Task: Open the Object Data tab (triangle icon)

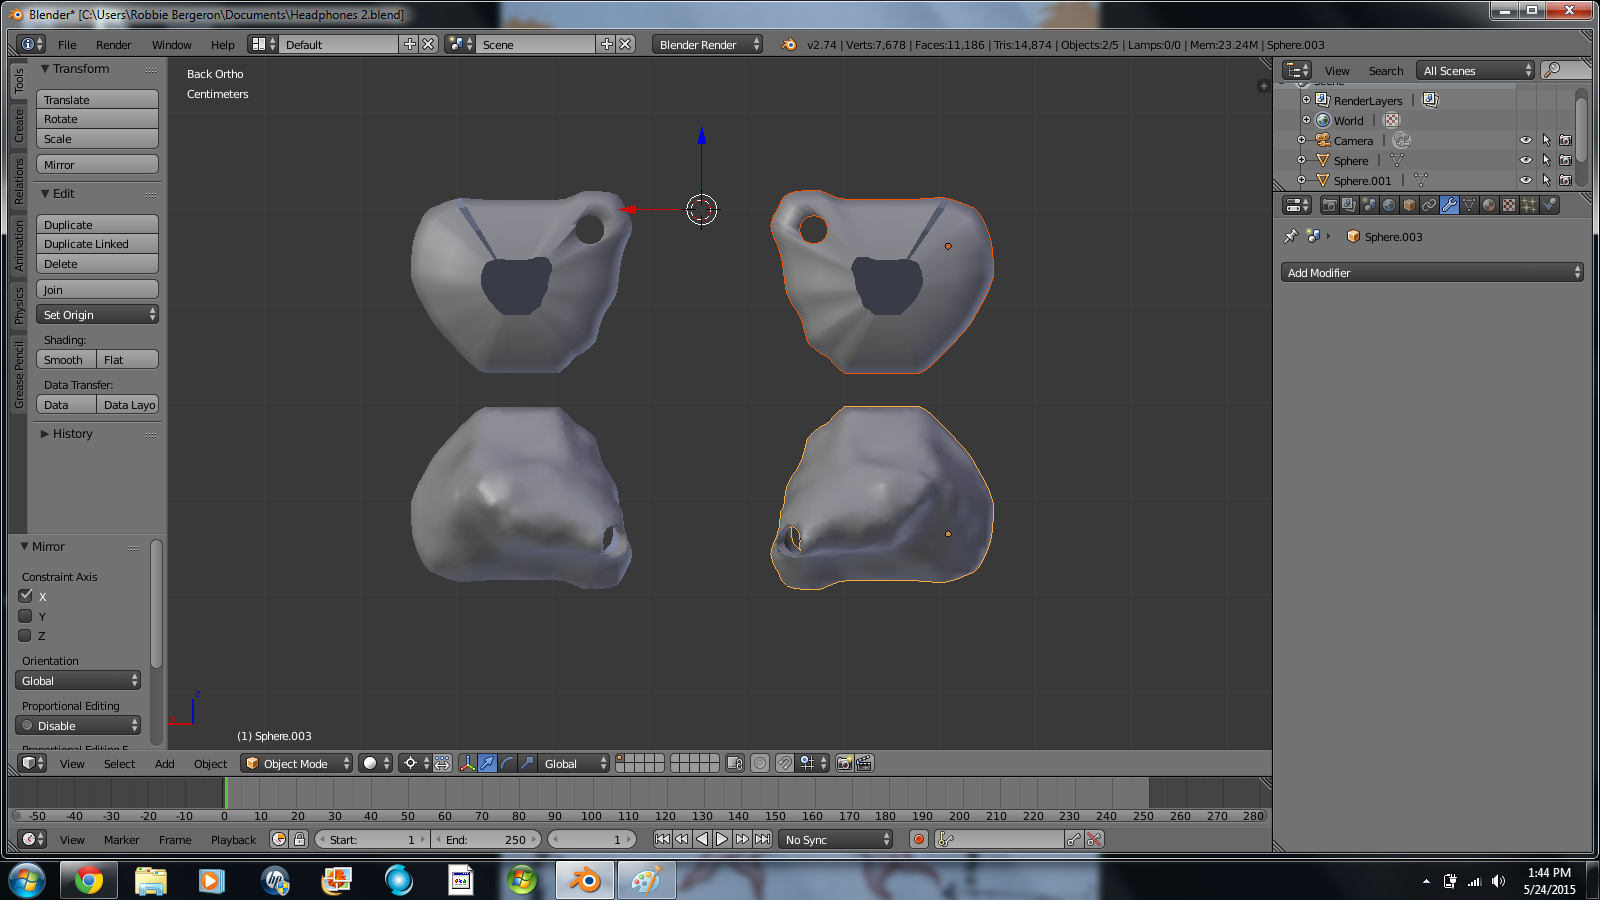Action: [x=1469, y=205]
